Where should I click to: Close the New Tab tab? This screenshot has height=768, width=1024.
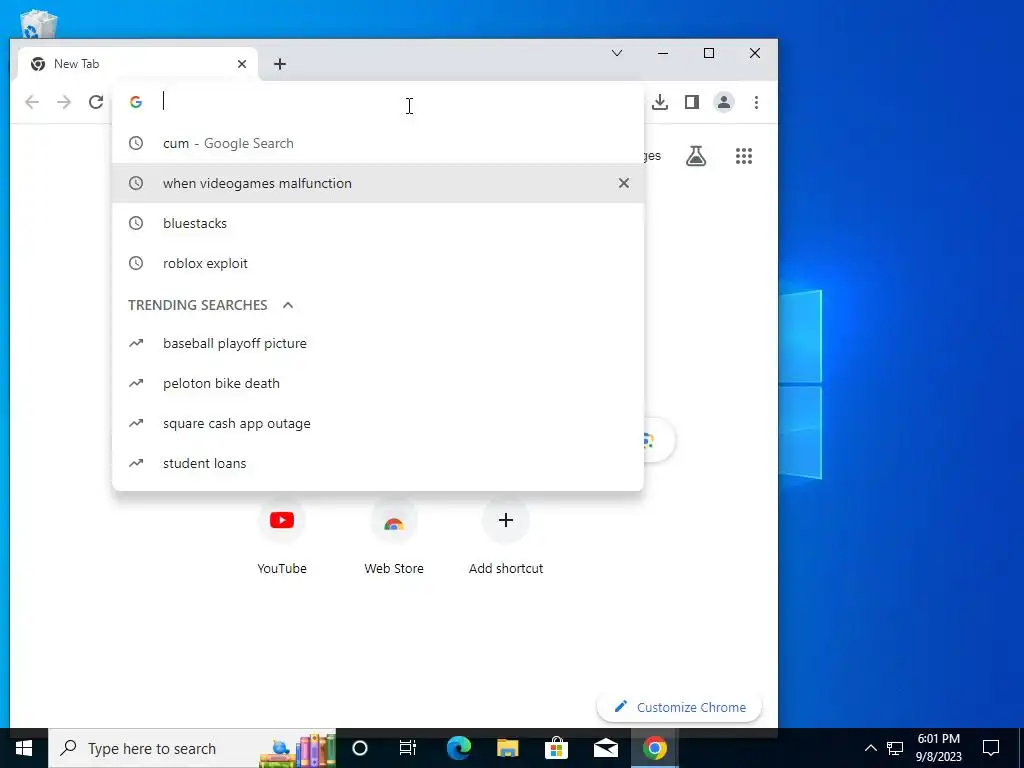pos(242,64)
